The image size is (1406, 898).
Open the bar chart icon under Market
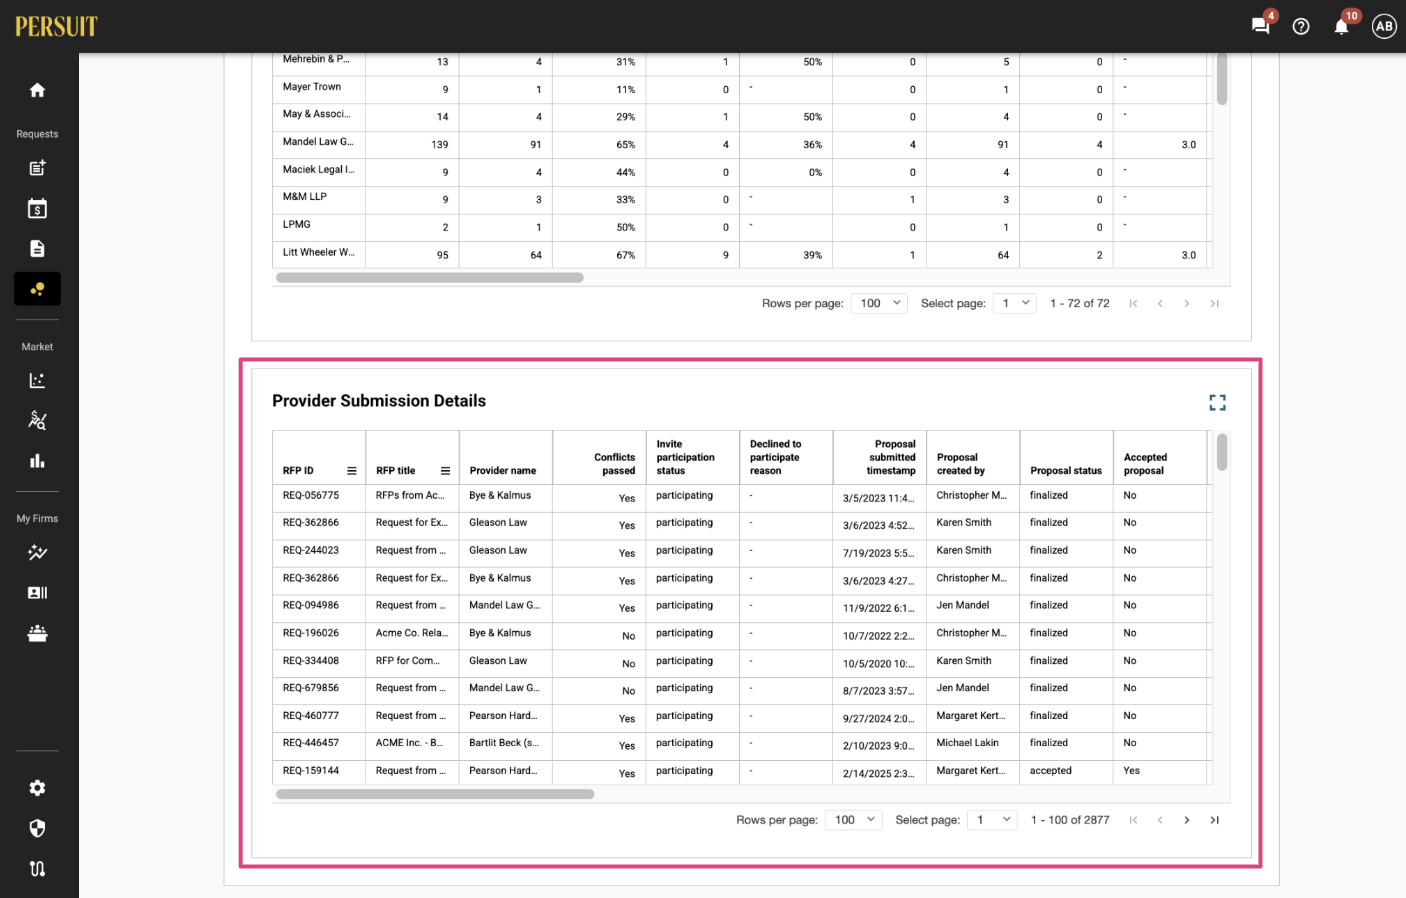37,461
